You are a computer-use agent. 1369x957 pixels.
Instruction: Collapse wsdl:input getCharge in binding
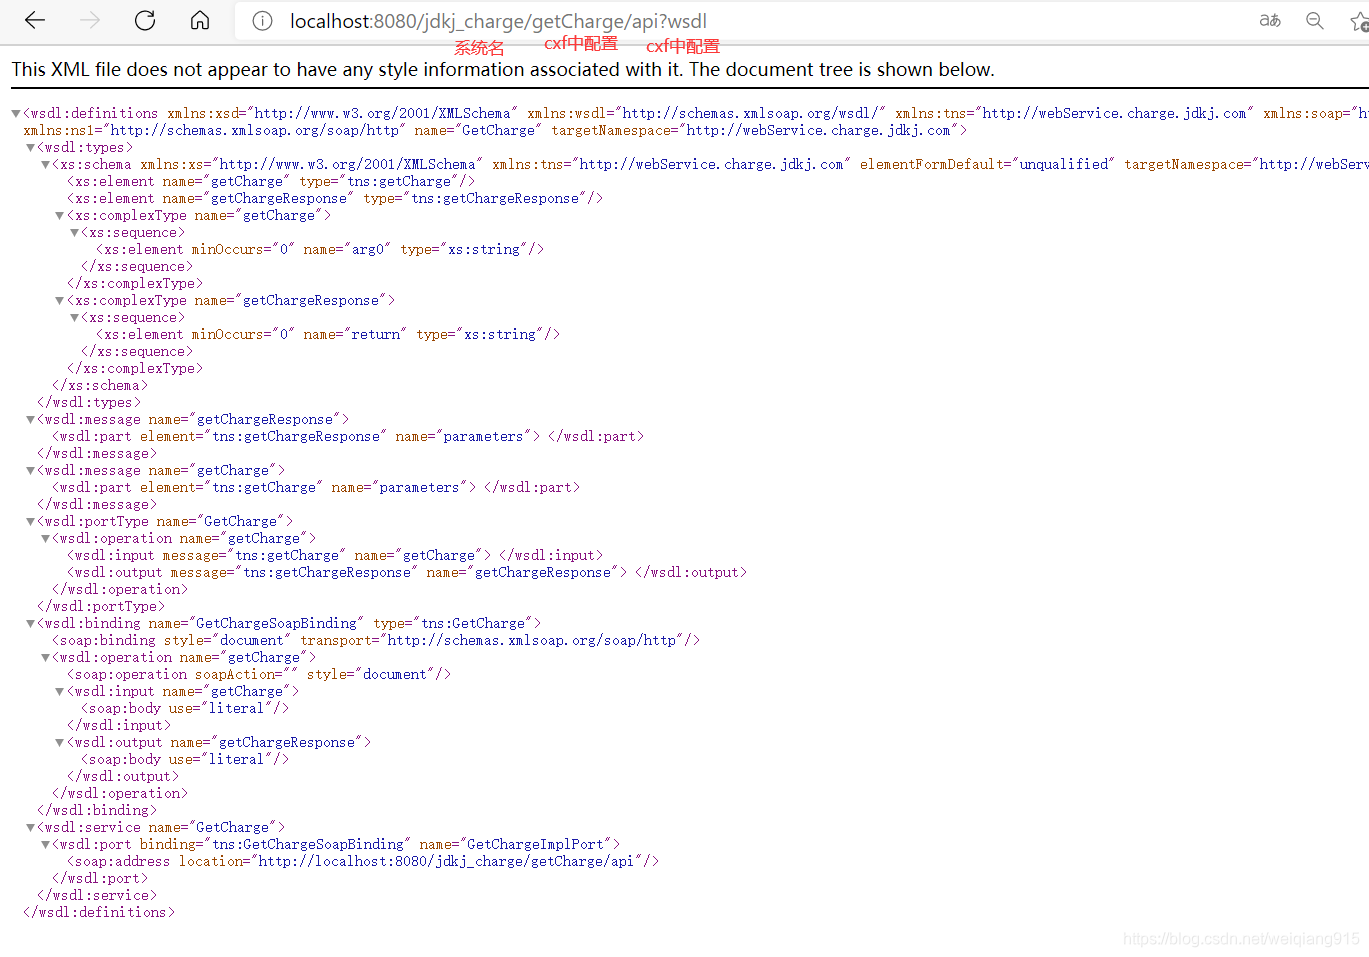(x=60, y=692)
